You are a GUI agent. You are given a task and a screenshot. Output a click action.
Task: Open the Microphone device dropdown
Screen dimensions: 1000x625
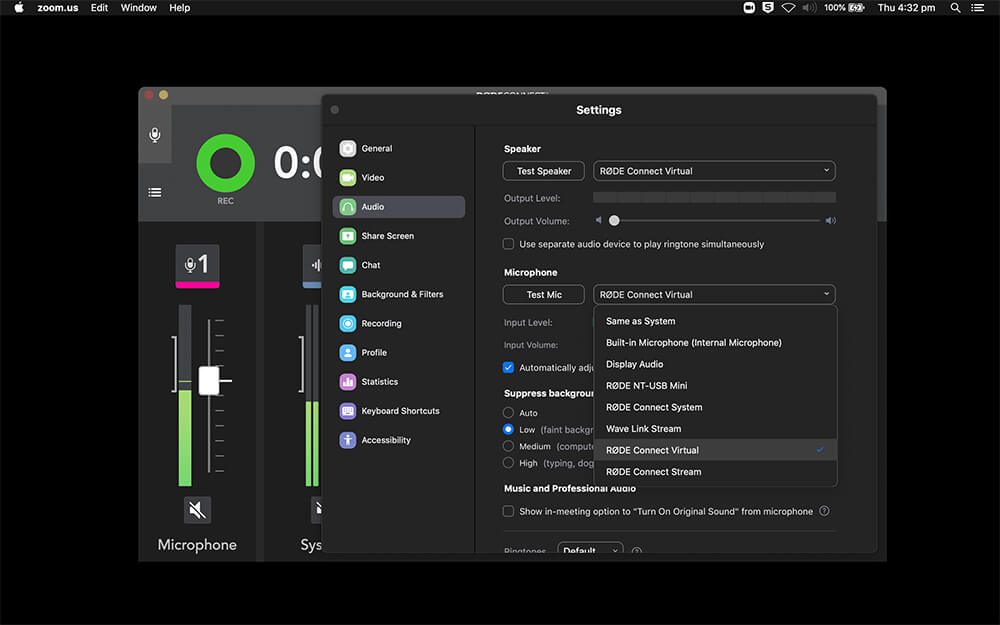(714, 295)
